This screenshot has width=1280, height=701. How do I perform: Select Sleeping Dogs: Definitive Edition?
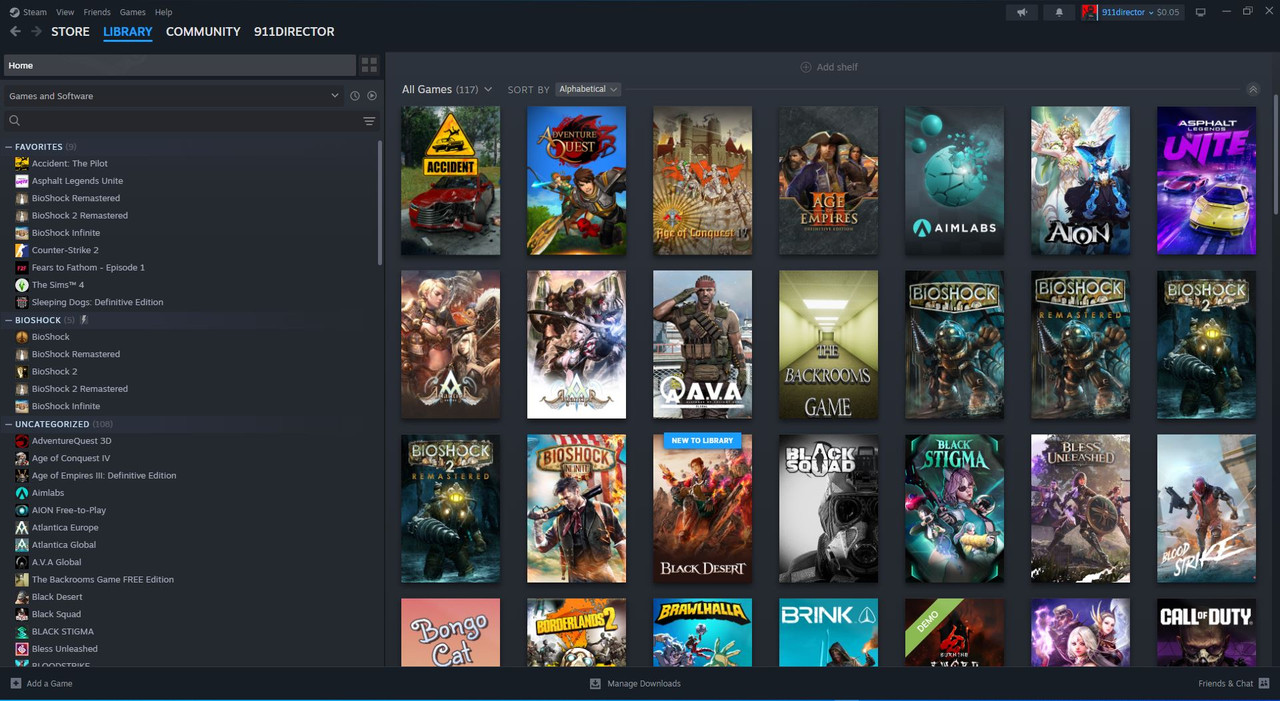click(97, 302)
